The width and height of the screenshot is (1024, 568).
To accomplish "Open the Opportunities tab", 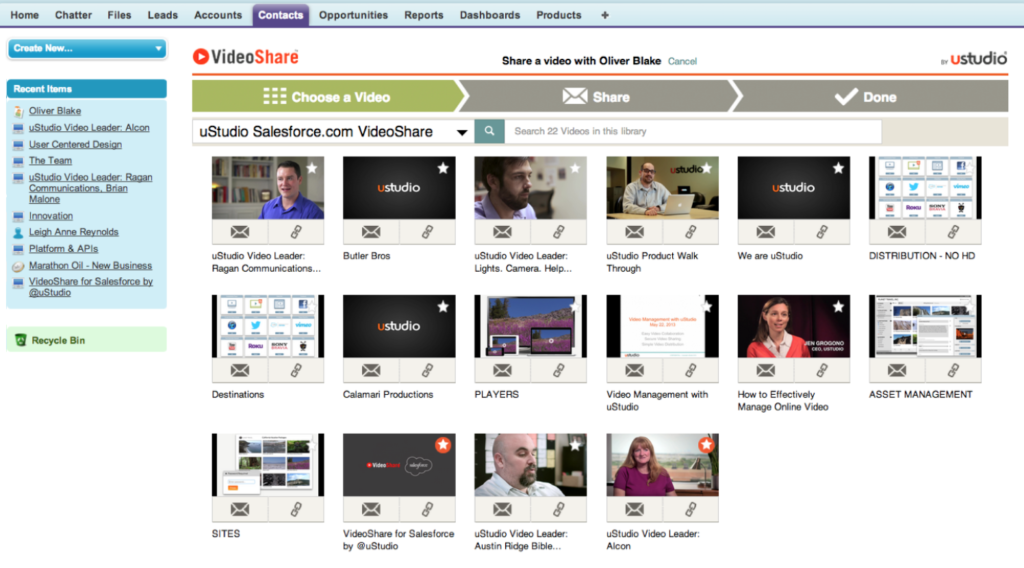I will (353, 15).
